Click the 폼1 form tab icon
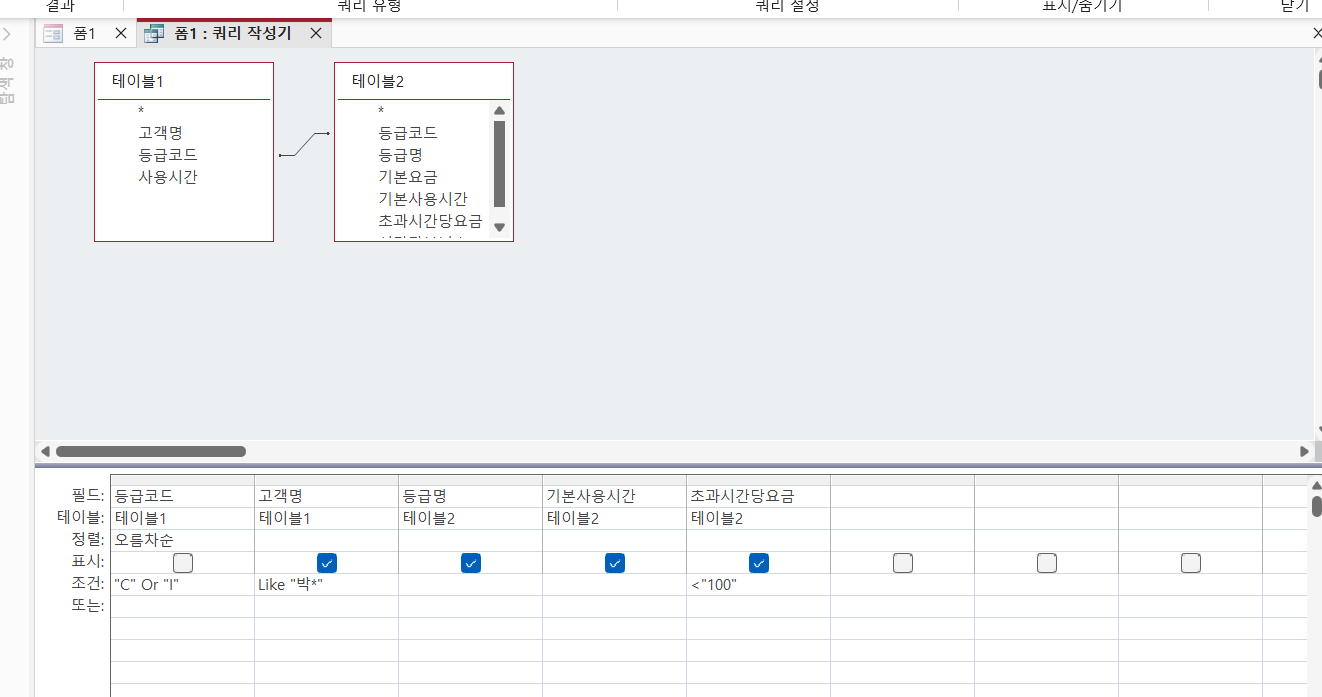Image resolution: width=1322 pixels, height=697 pixels. coord(53,33)
